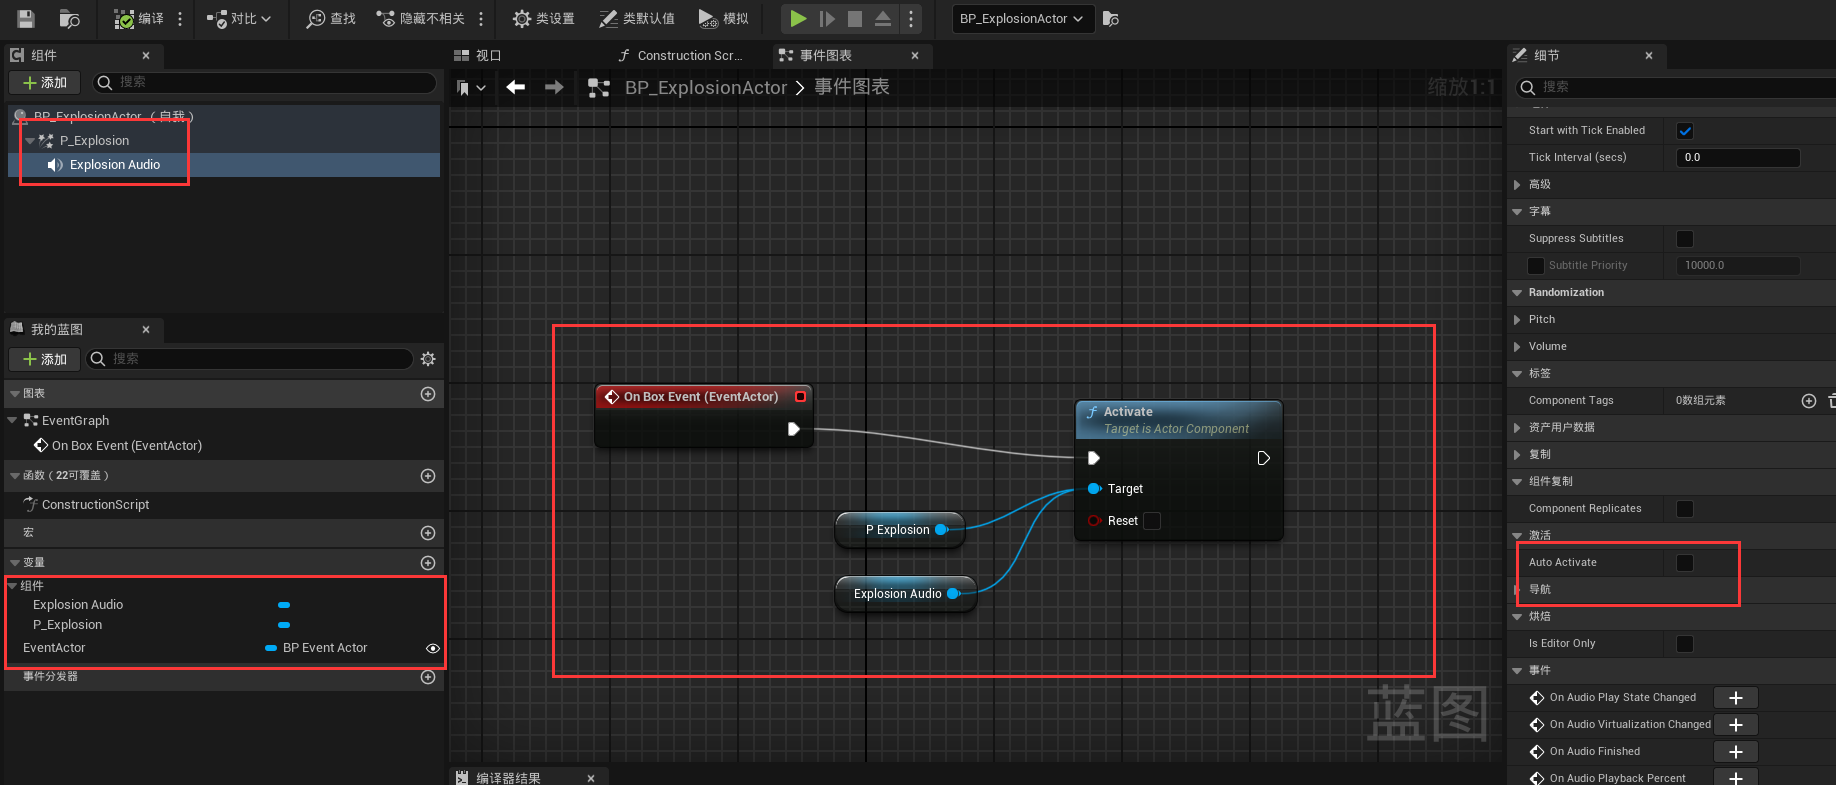Toggle Suppress Subtitles checkbox
Screen dimensions: 1836x785
[x=1685, y=239]
